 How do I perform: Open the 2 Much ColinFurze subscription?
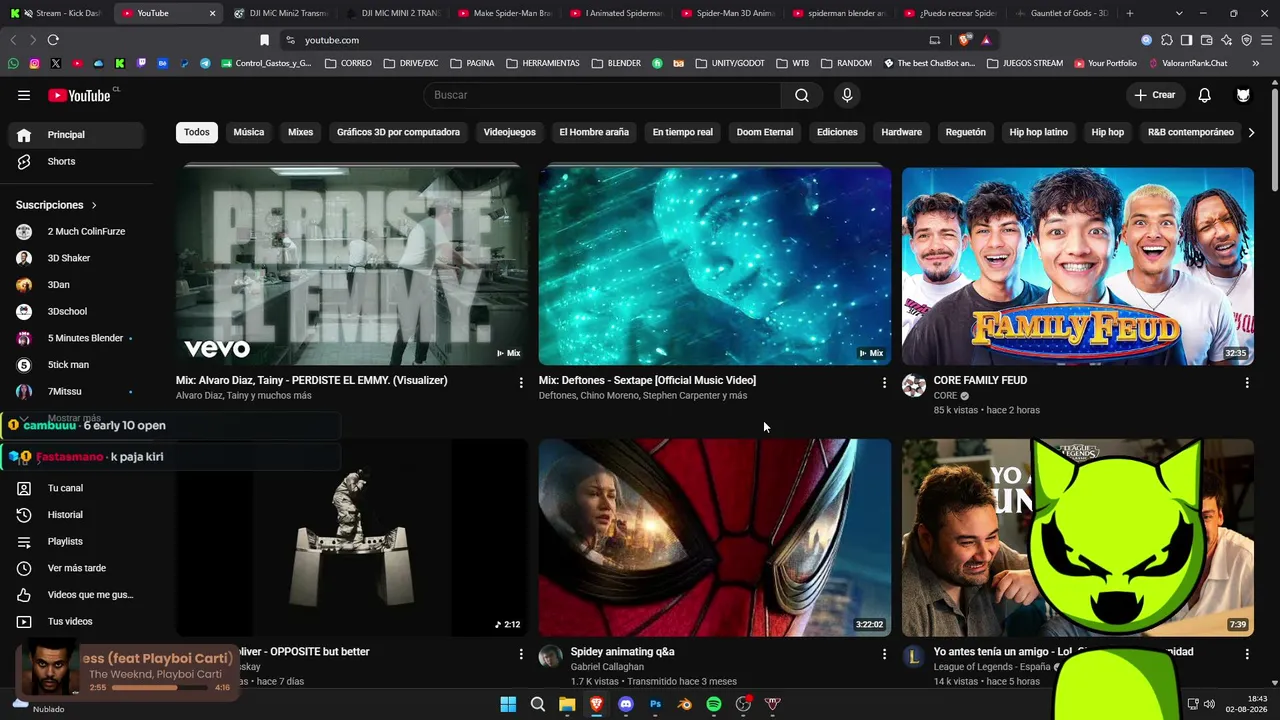click(76, 232)
